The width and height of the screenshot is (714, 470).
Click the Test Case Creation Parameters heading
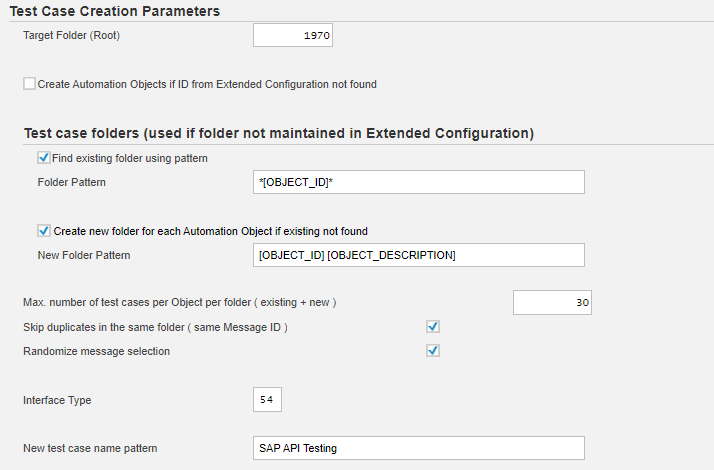(x=115, y=11)
